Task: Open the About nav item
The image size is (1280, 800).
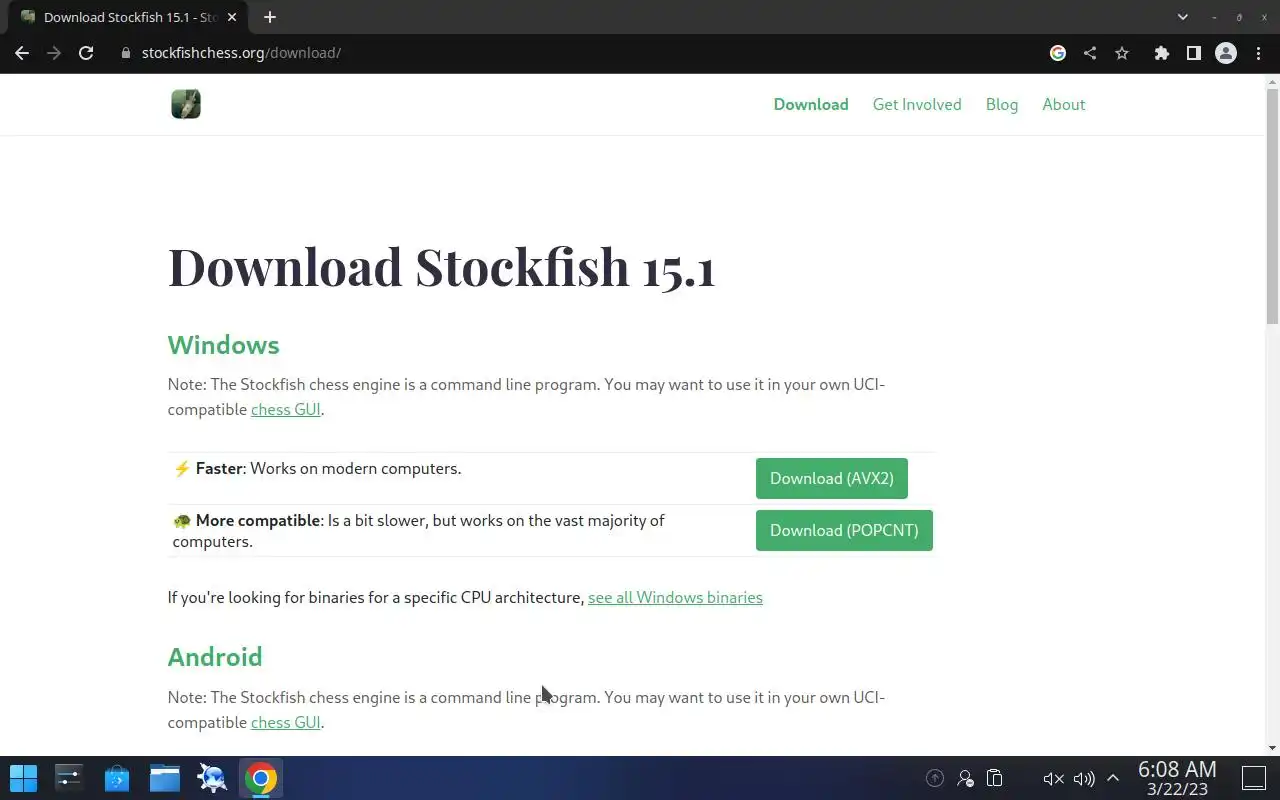Action: (1064, 104)
